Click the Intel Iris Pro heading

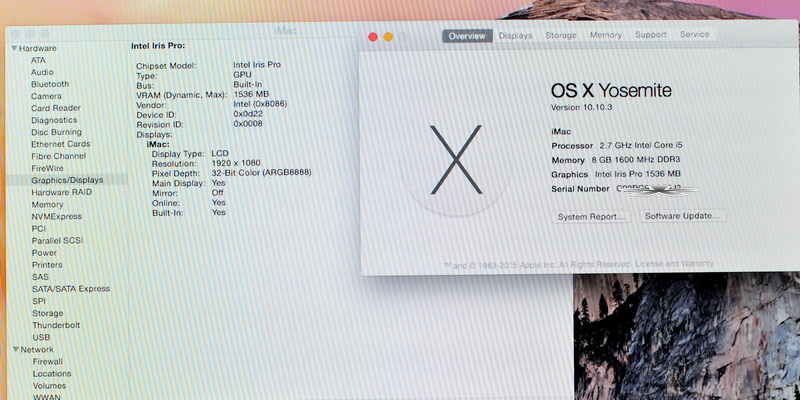point(158,46)
